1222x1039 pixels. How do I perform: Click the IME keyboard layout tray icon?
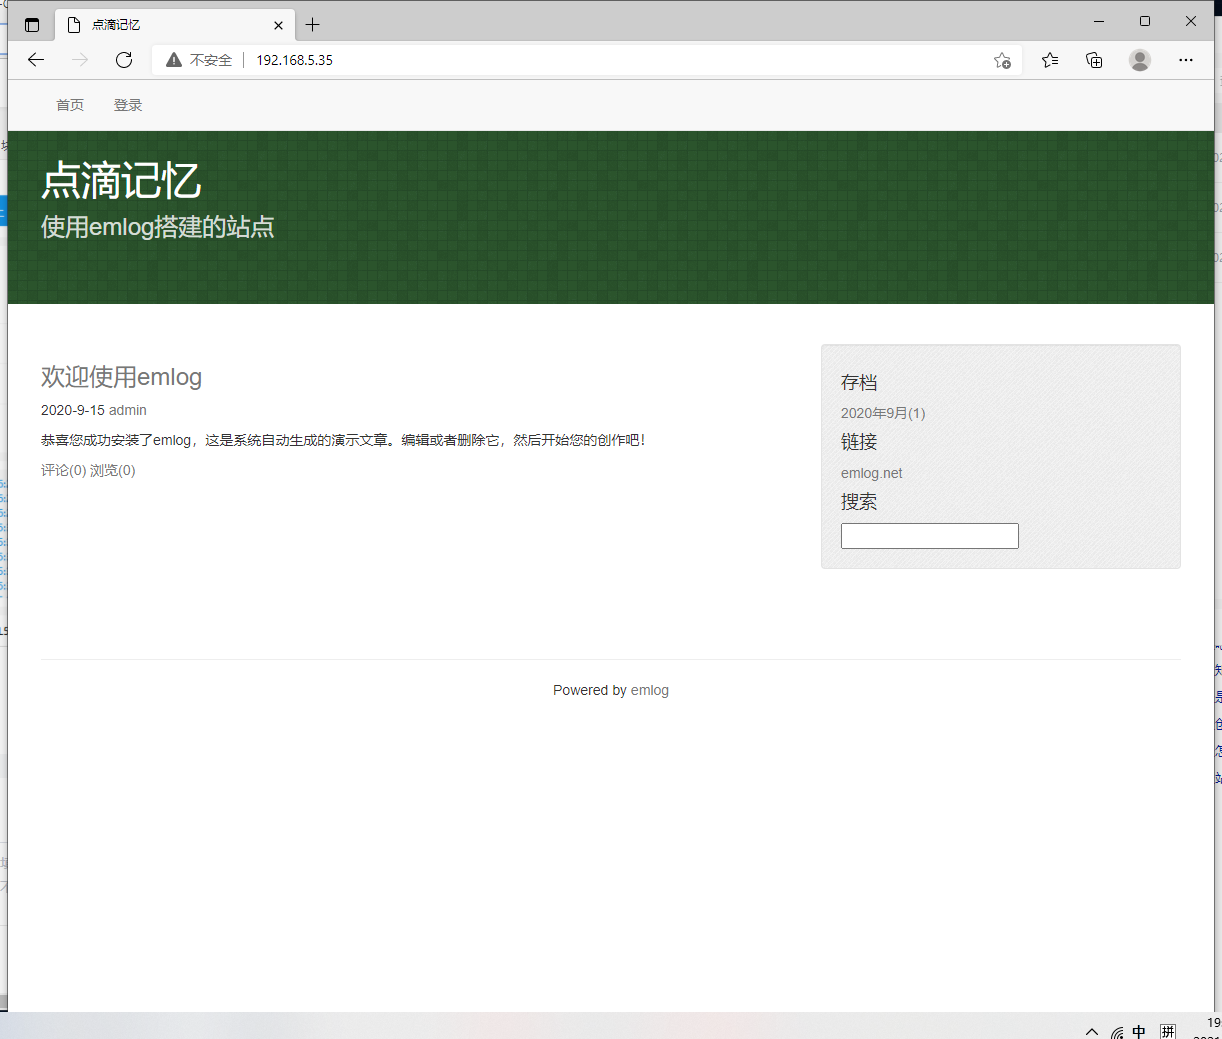(x=1168, y=1031)
